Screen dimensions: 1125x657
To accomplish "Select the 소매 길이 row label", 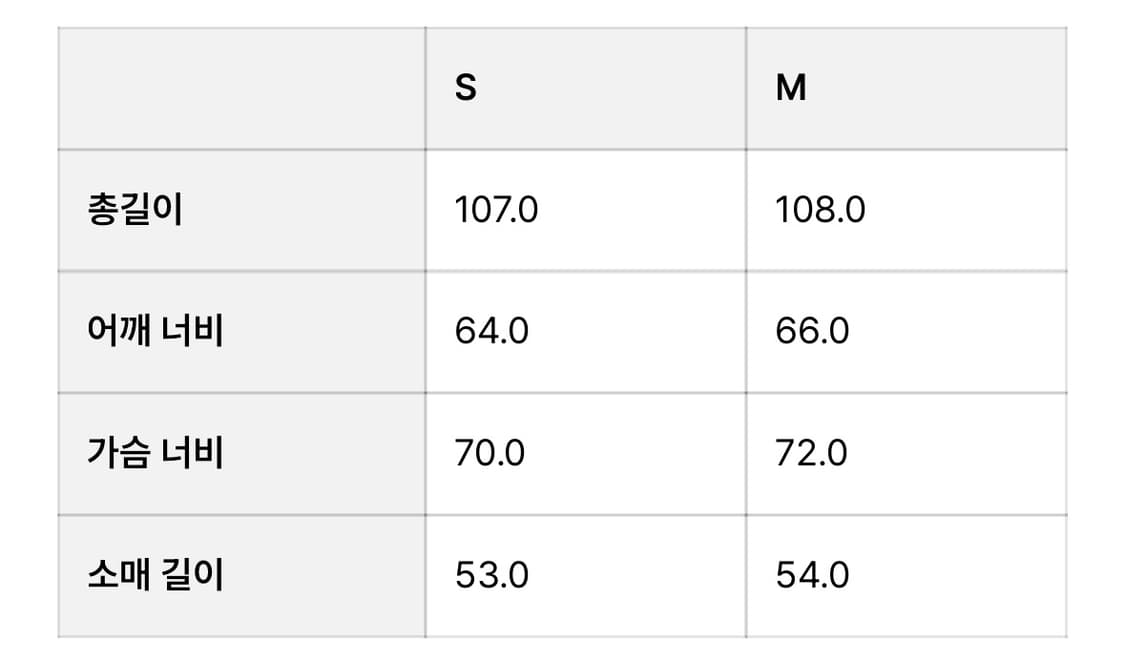I will [x=155, y=575].
